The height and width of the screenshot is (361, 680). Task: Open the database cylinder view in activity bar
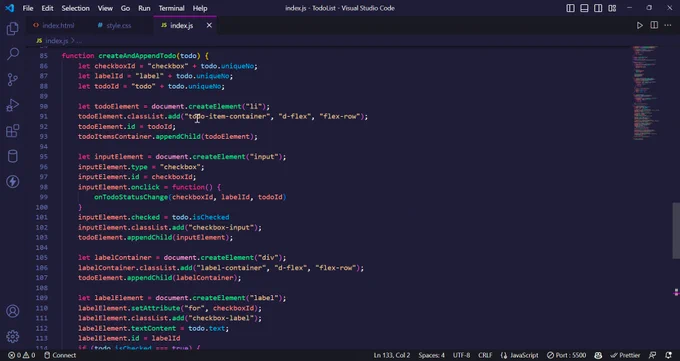(13, 156)
